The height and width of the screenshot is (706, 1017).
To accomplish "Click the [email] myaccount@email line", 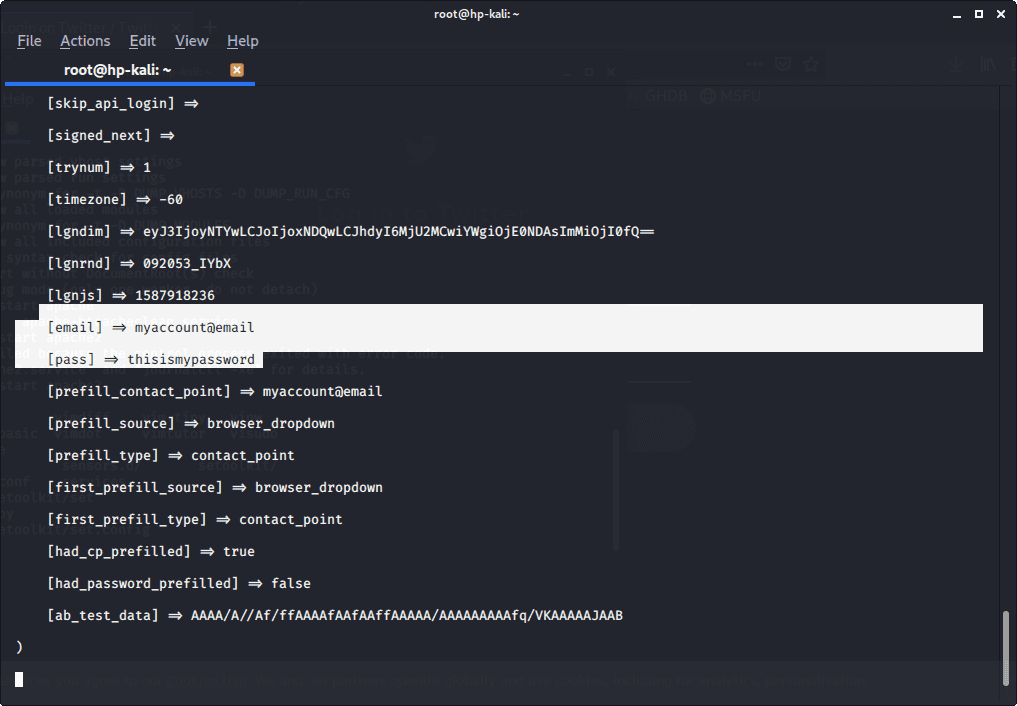I will pyautogui.click(x=150, y=327).
